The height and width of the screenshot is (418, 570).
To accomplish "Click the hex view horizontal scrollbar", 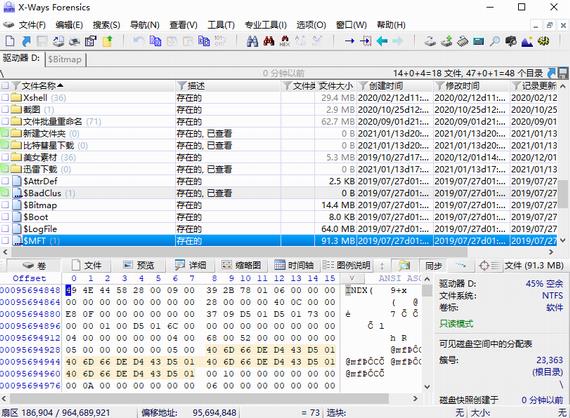I will pos(199,399).
